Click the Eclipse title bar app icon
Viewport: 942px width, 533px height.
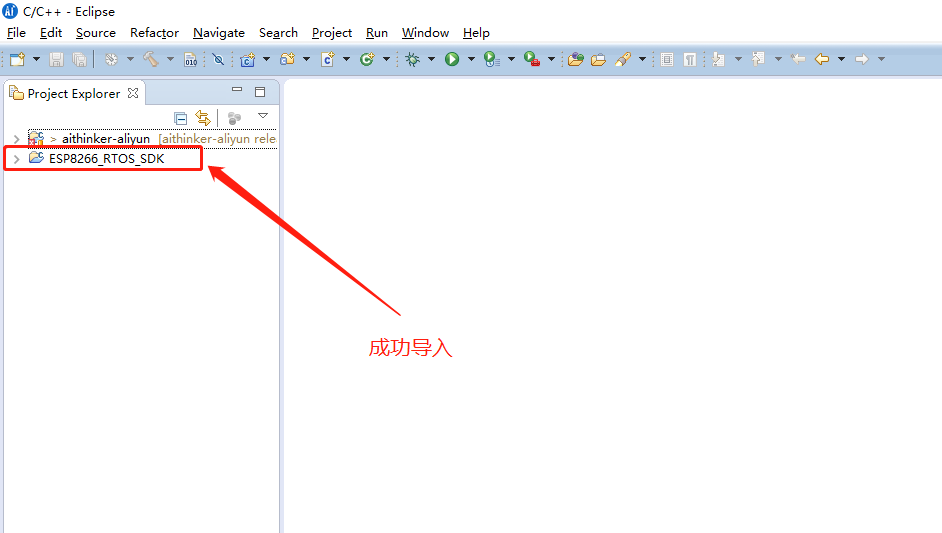(10, 11)
